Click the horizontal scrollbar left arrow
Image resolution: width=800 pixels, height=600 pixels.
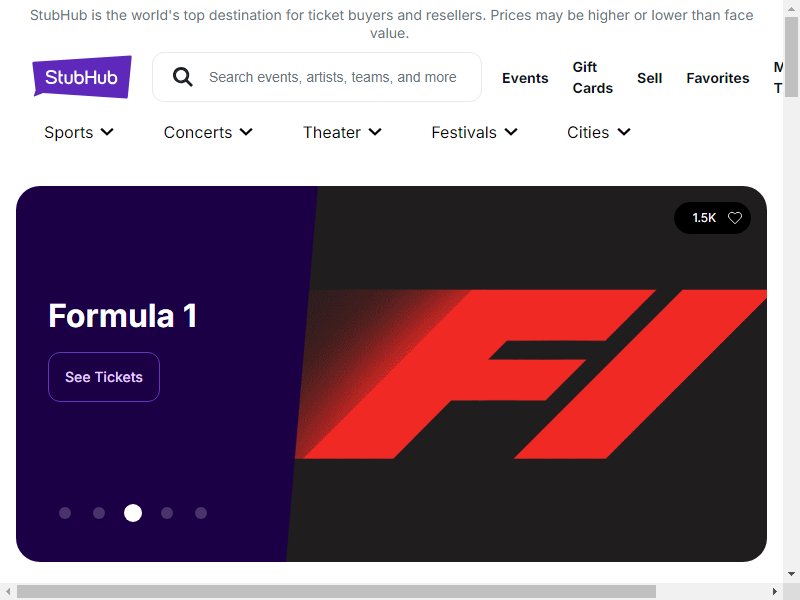click(x=8, y=592)
